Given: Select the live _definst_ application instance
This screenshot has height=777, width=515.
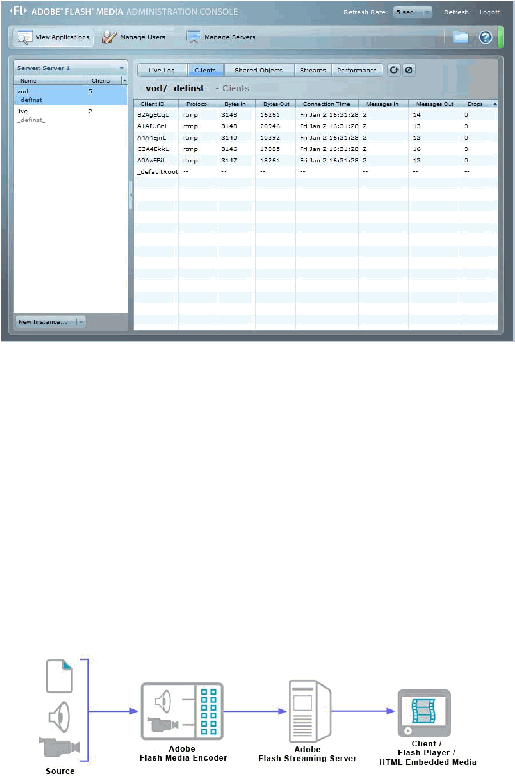Looking at the screenshot, I should pyautogui.click(x=70, y=115).
